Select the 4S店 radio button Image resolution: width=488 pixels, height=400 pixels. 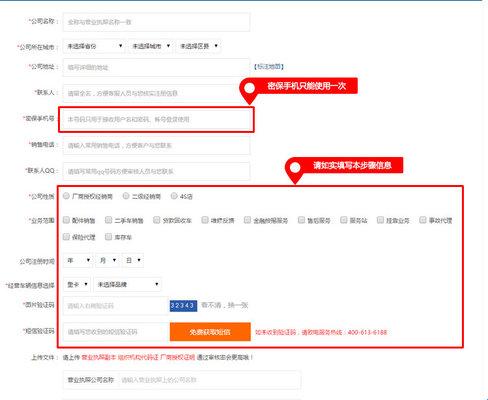174,196
